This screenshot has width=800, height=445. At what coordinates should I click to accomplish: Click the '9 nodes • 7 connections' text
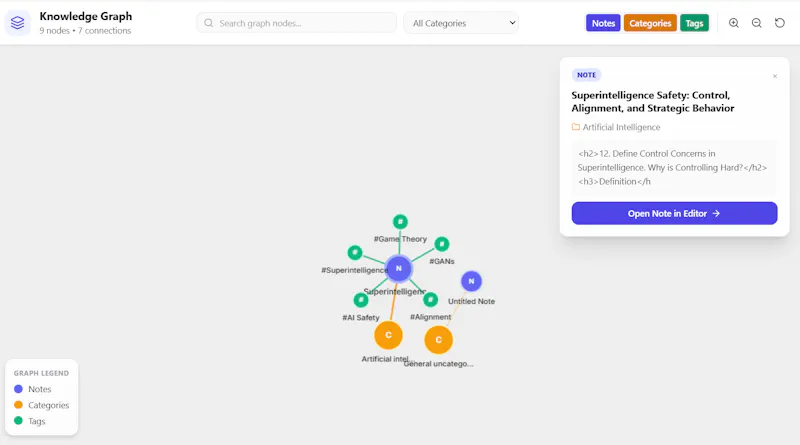[x=85, y=31]
